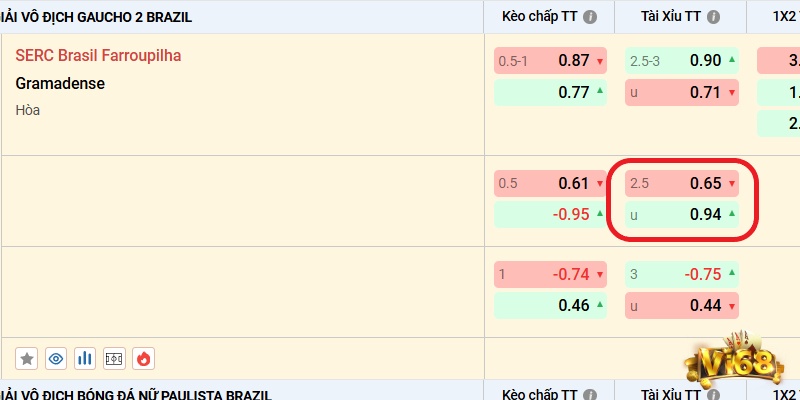Screen dimensions: 800x400
Task: Show info for Tài Xỉu TT header
Action: 713,17
